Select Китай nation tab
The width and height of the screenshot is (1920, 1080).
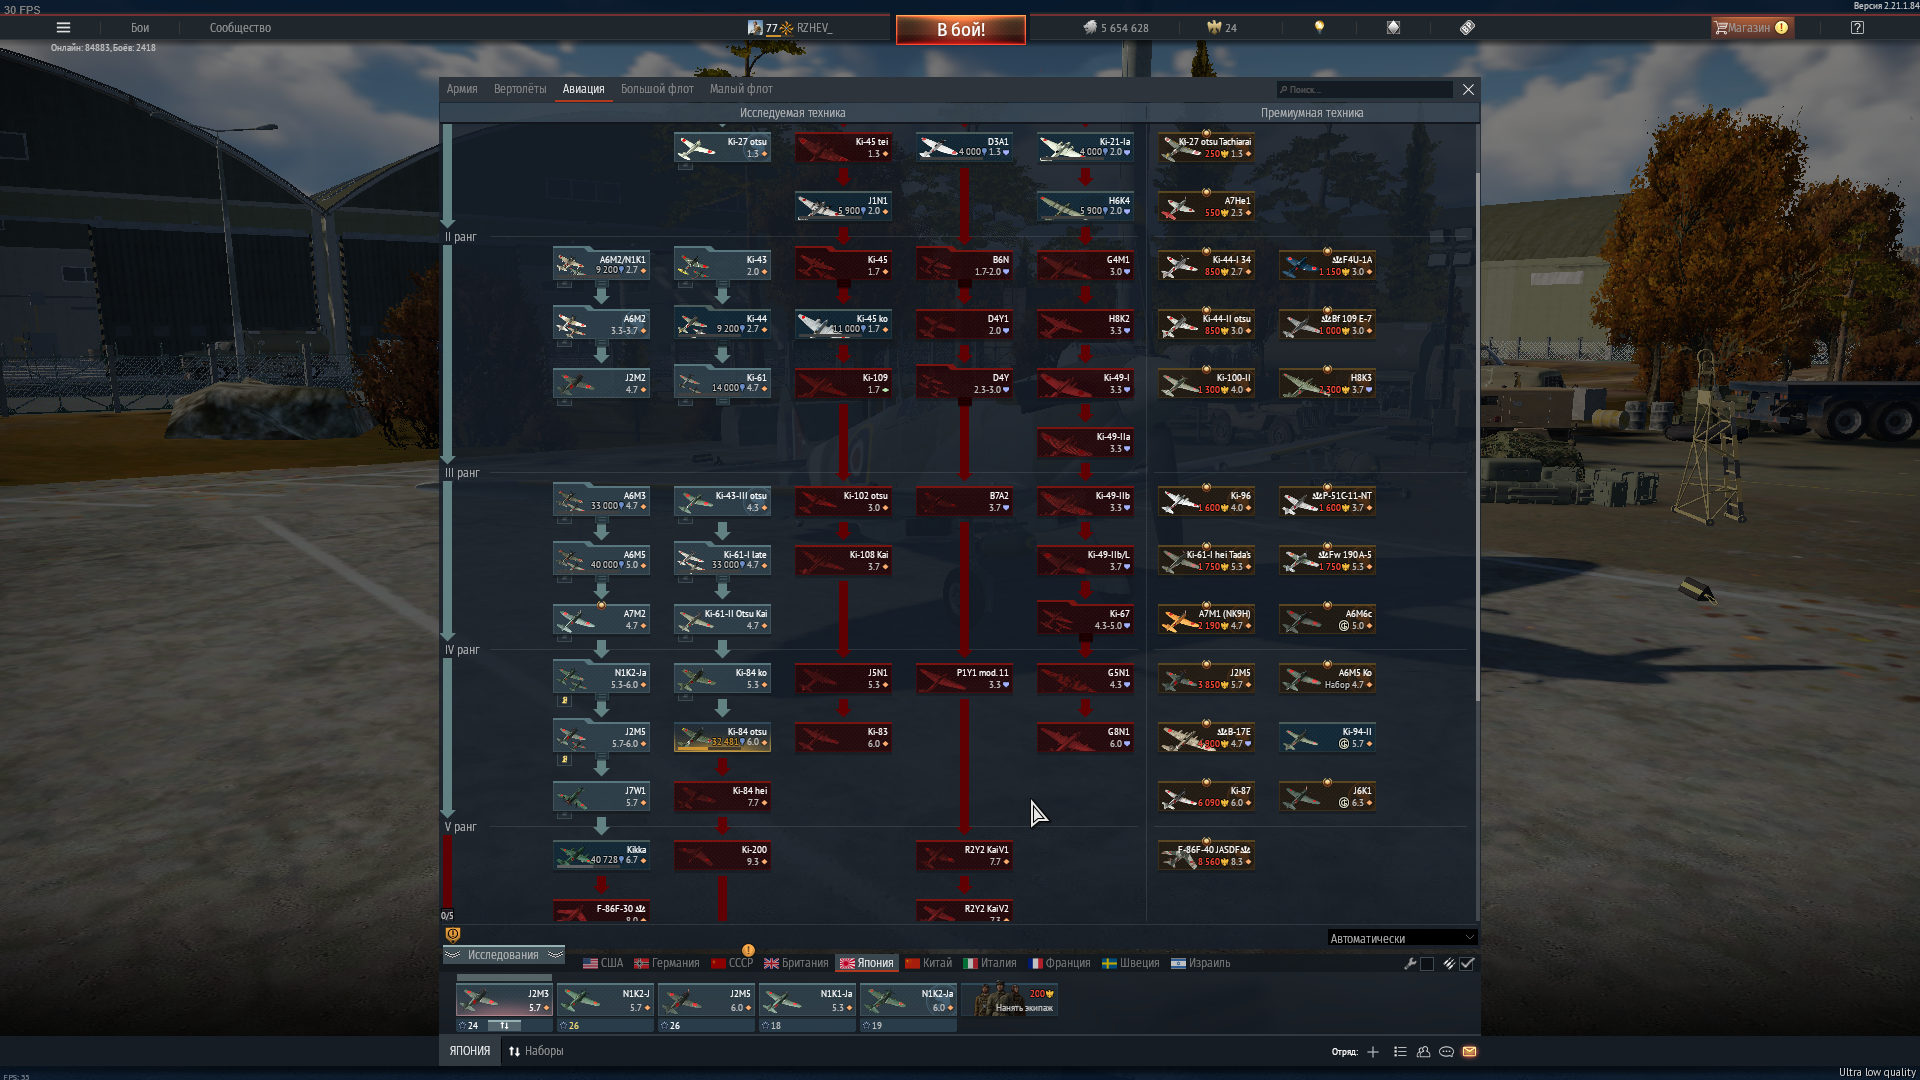point(928,964)
